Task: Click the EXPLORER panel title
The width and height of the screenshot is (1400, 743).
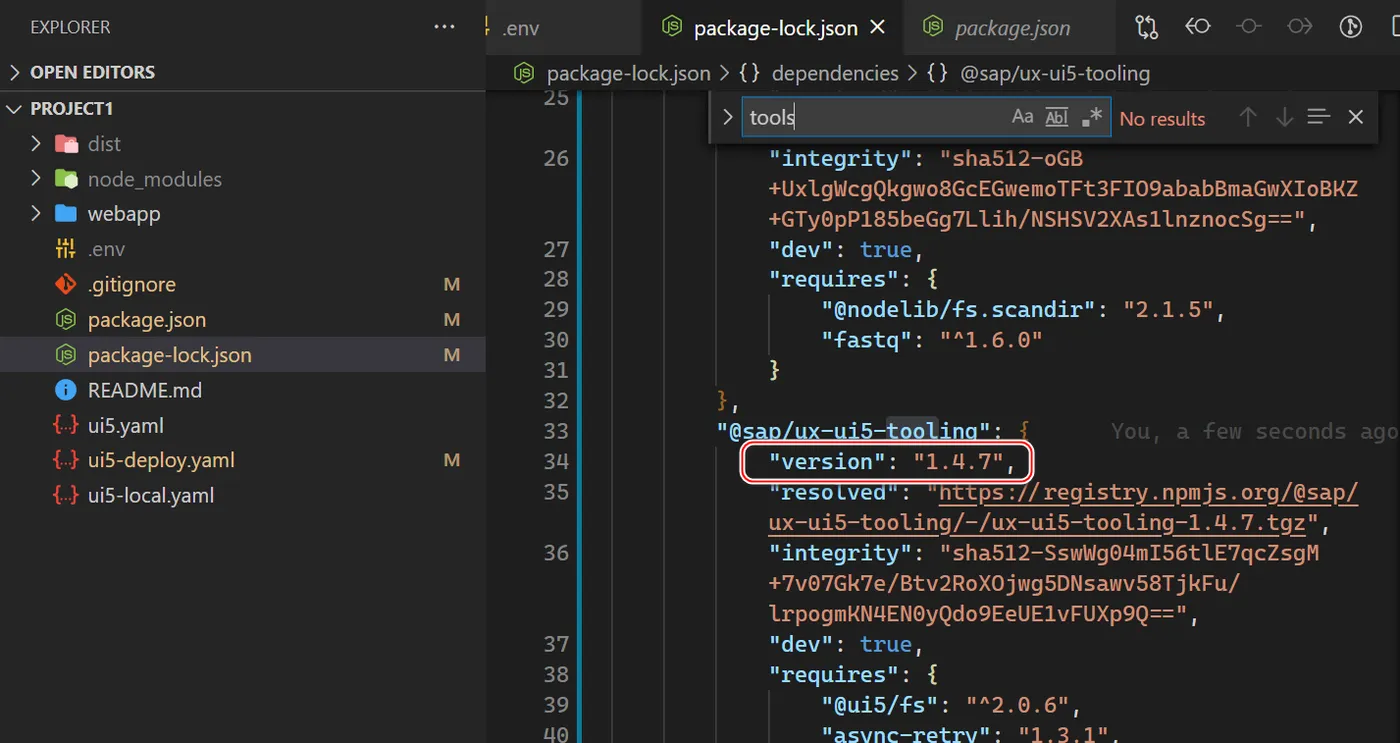Action: (70, 27)
